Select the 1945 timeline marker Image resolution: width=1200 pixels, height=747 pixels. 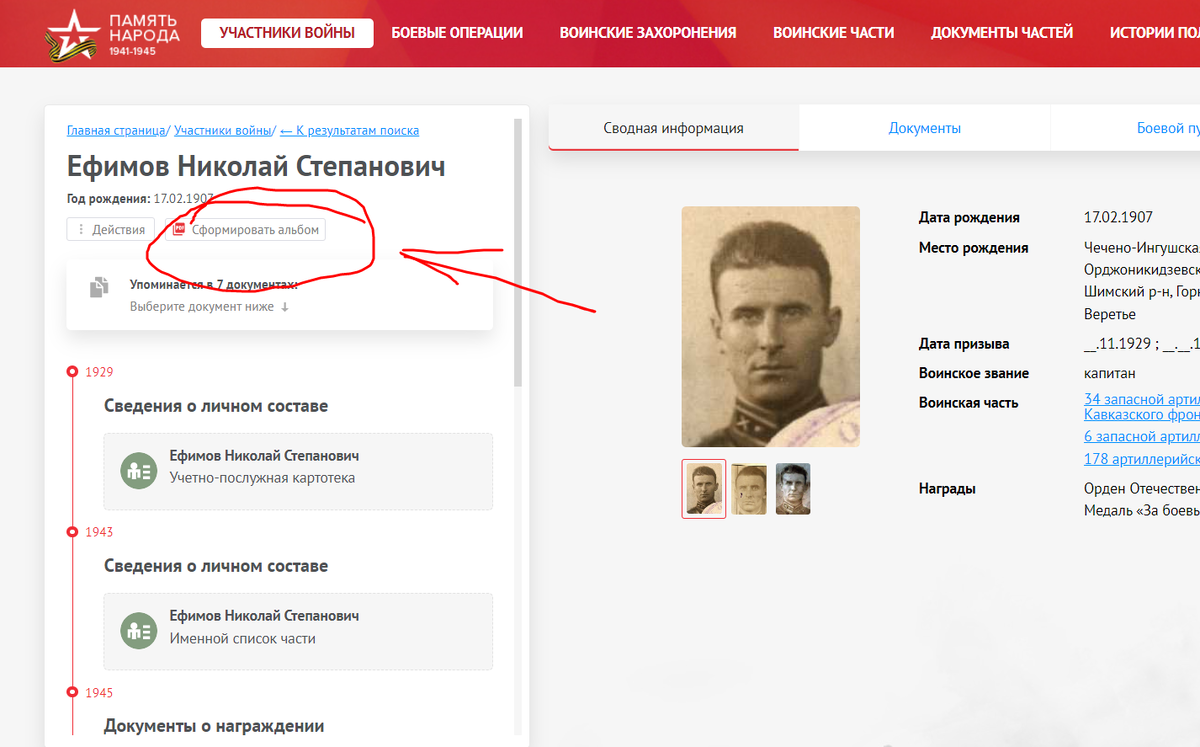pyautogui.click(x=72, y=692)
